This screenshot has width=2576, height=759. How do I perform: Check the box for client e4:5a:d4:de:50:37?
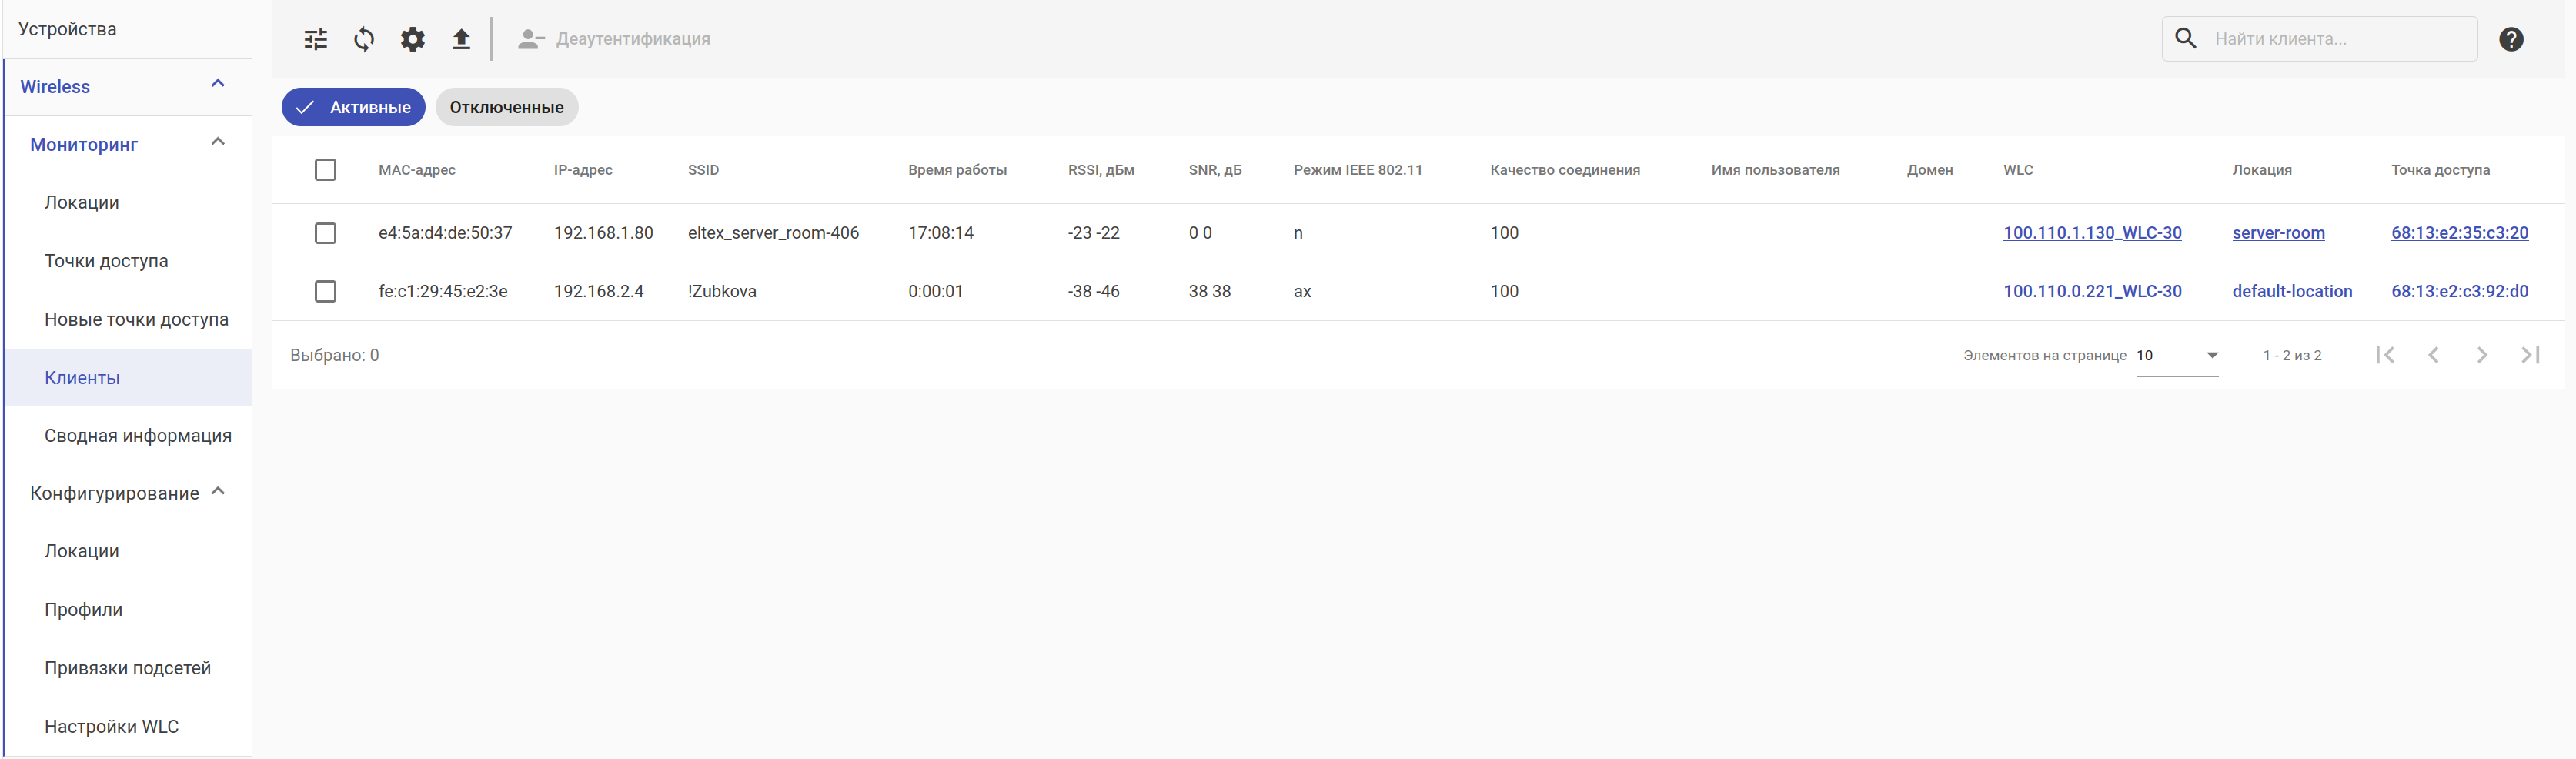coord(325,233)
